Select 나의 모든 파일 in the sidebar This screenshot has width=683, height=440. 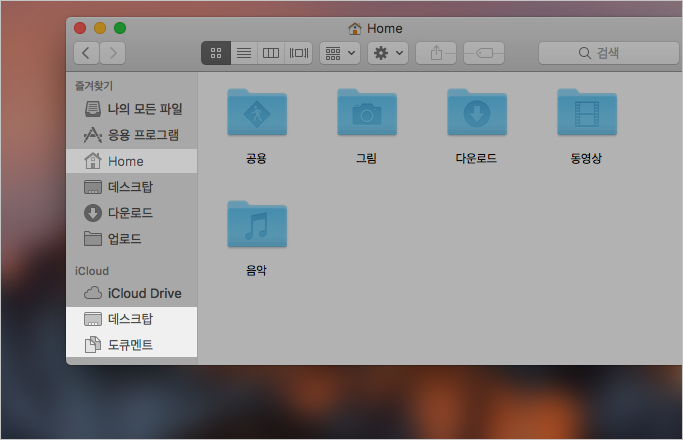[132, 108]
